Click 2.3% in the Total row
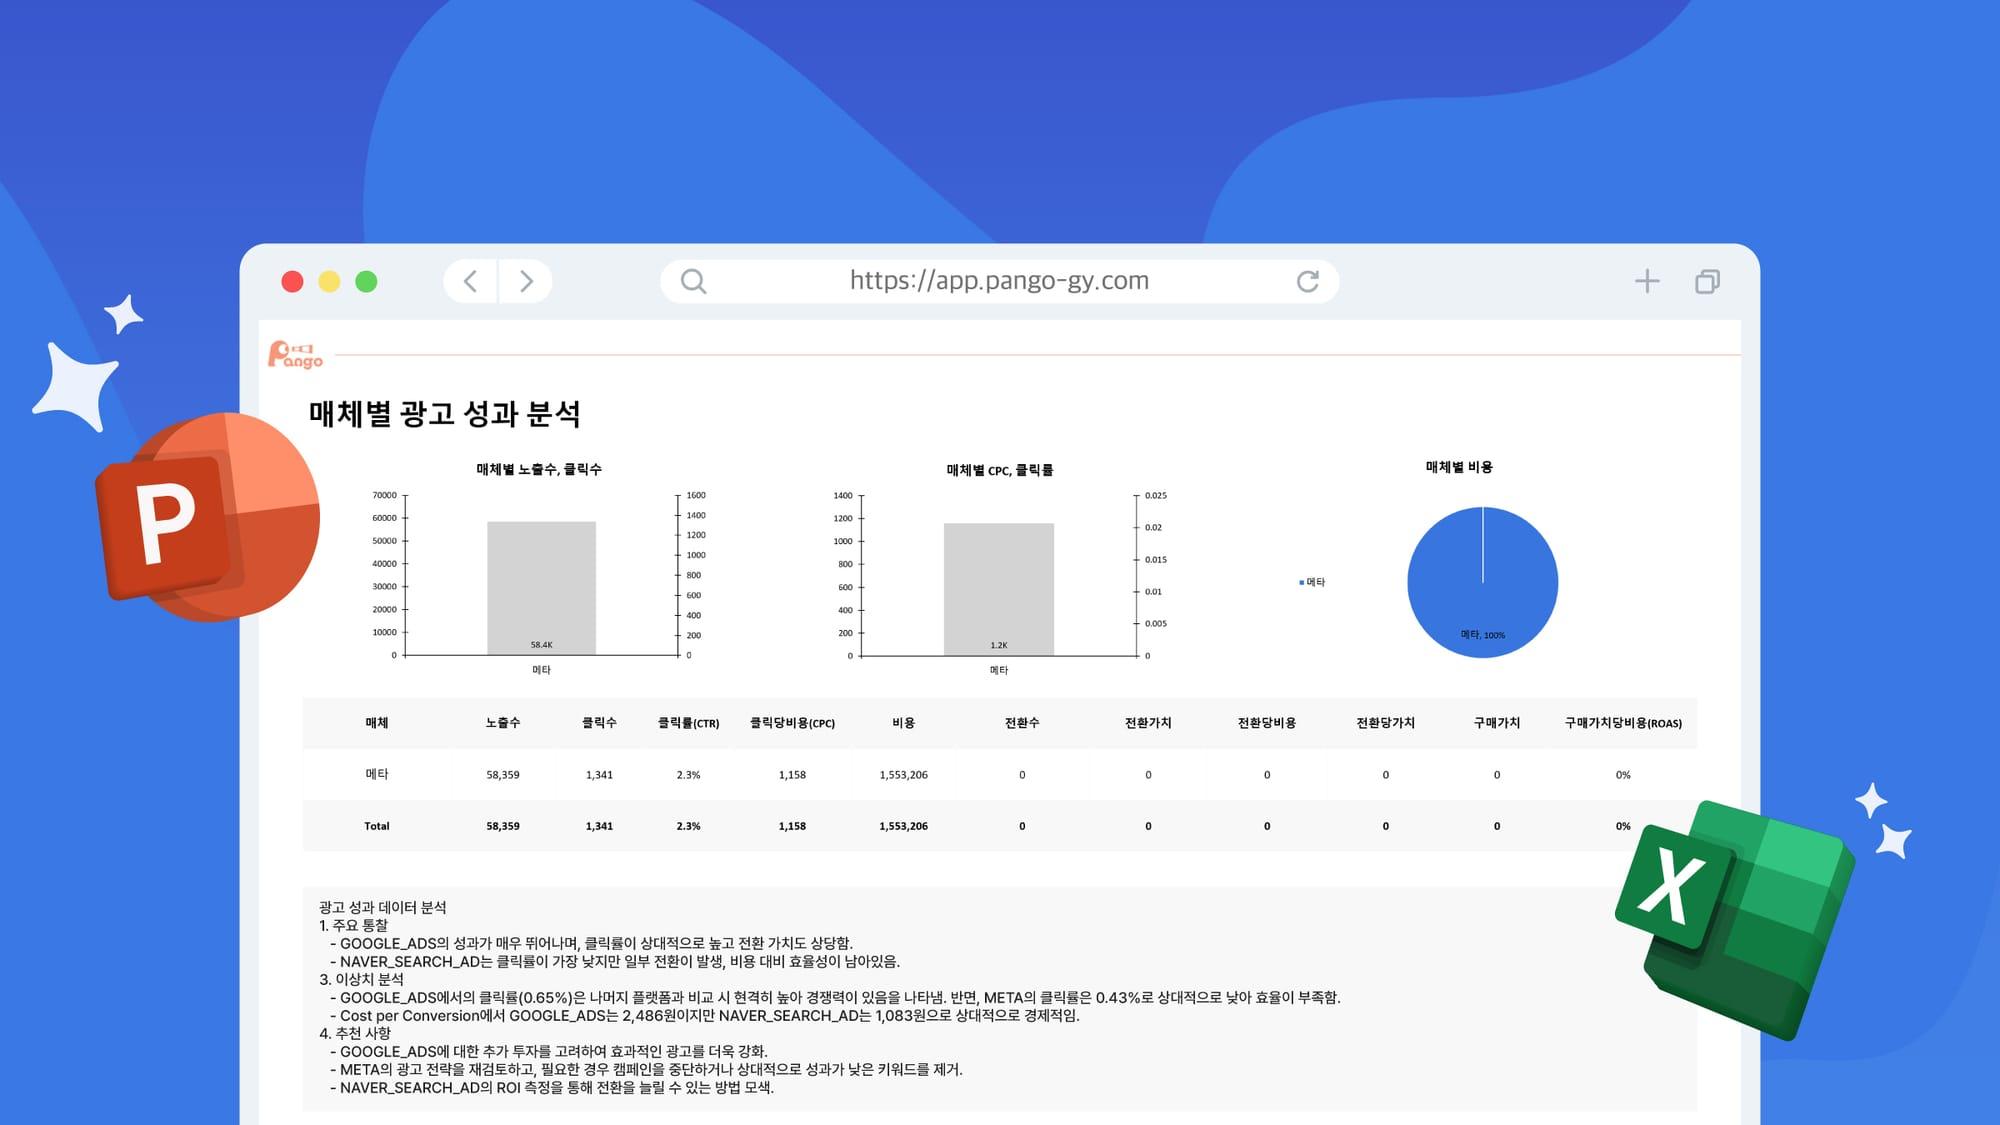This screenshot has height=1125, width=2000. [688, 826]
